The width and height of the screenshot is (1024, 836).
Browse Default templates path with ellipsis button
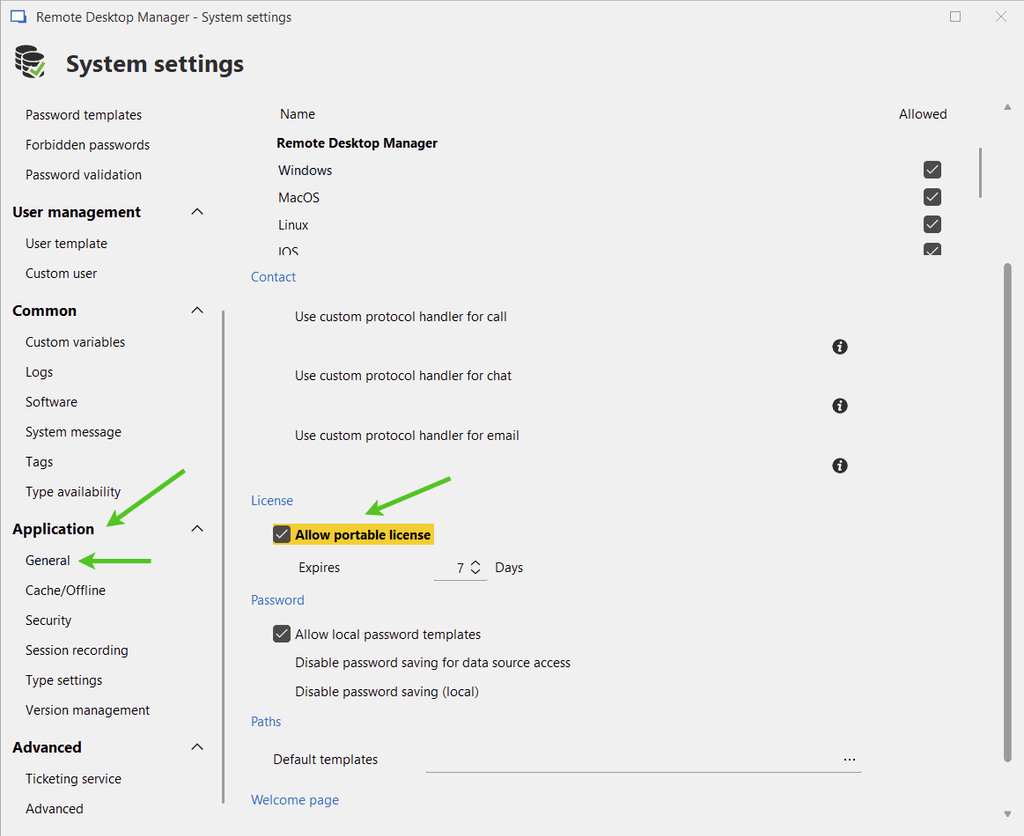[849, 760]
